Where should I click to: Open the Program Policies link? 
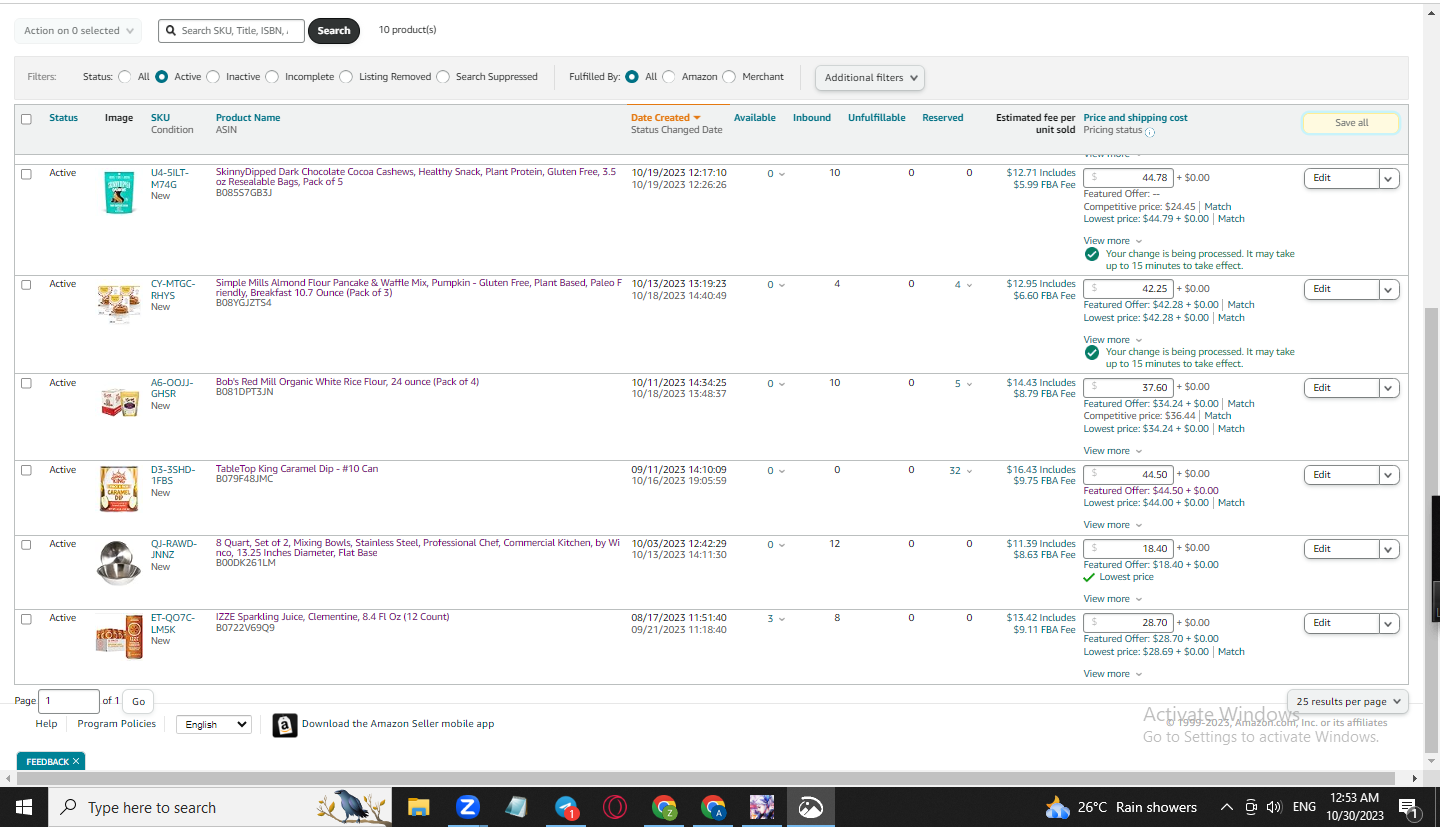(x=117, y=724)
